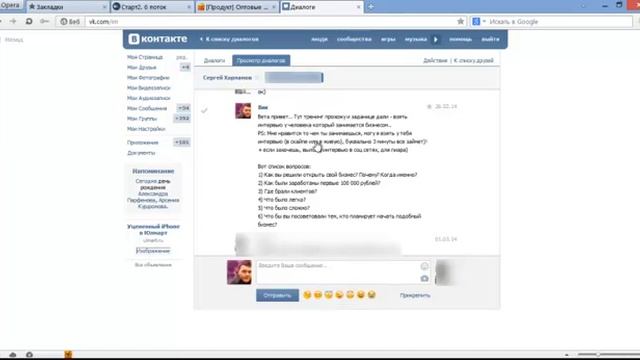Close the Закладки browser tab
Screen dimensions: 640x360
click(x=104, y=7)
